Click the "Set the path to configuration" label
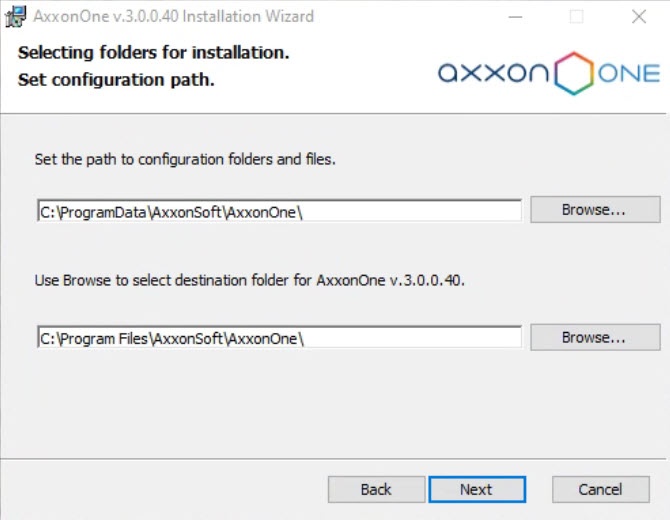 click(x=185, y=159)
